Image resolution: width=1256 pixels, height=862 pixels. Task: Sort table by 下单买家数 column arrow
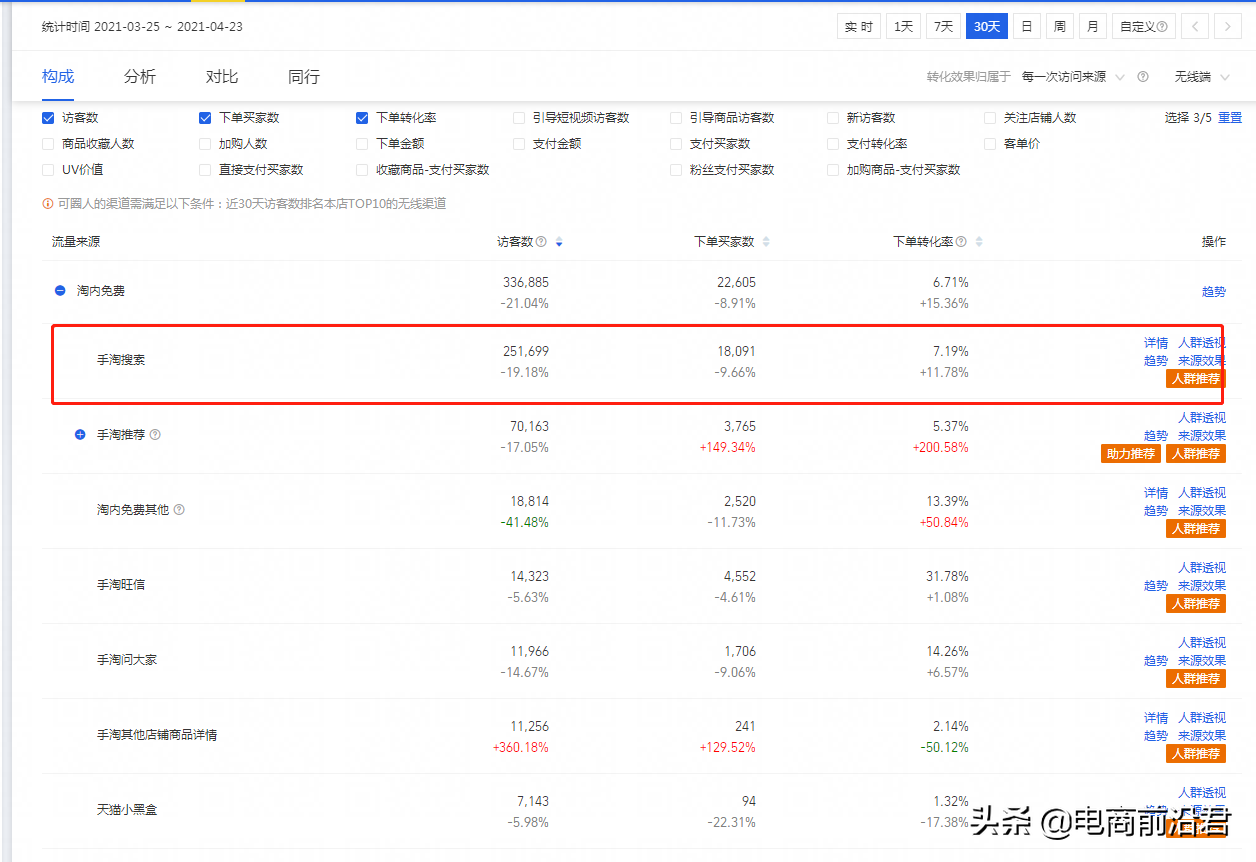pos(766,242)
